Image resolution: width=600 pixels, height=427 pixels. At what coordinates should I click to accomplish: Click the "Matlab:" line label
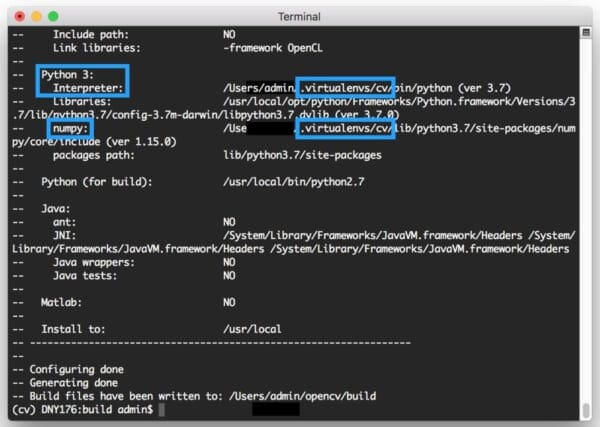pos(61,302)
